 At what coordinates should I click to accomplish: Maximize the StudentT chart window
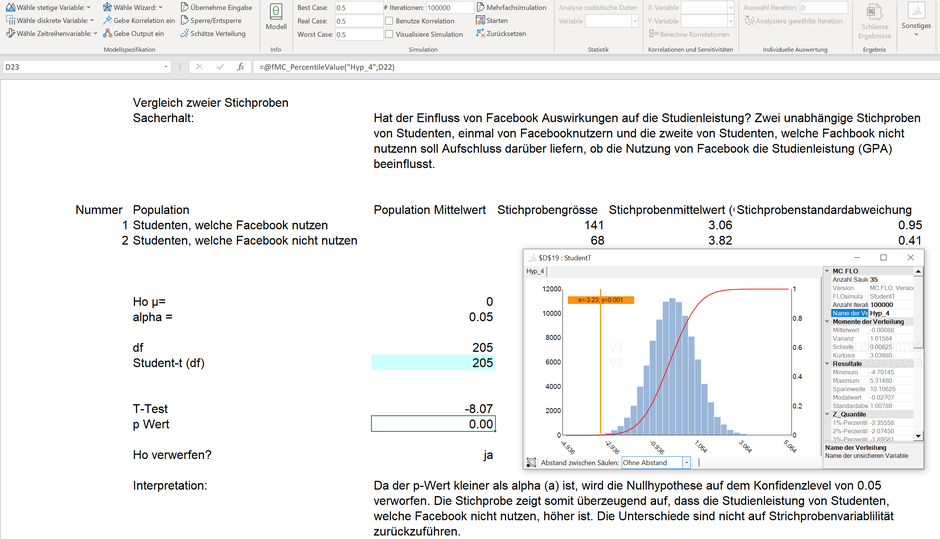click(x=883, y=258)
